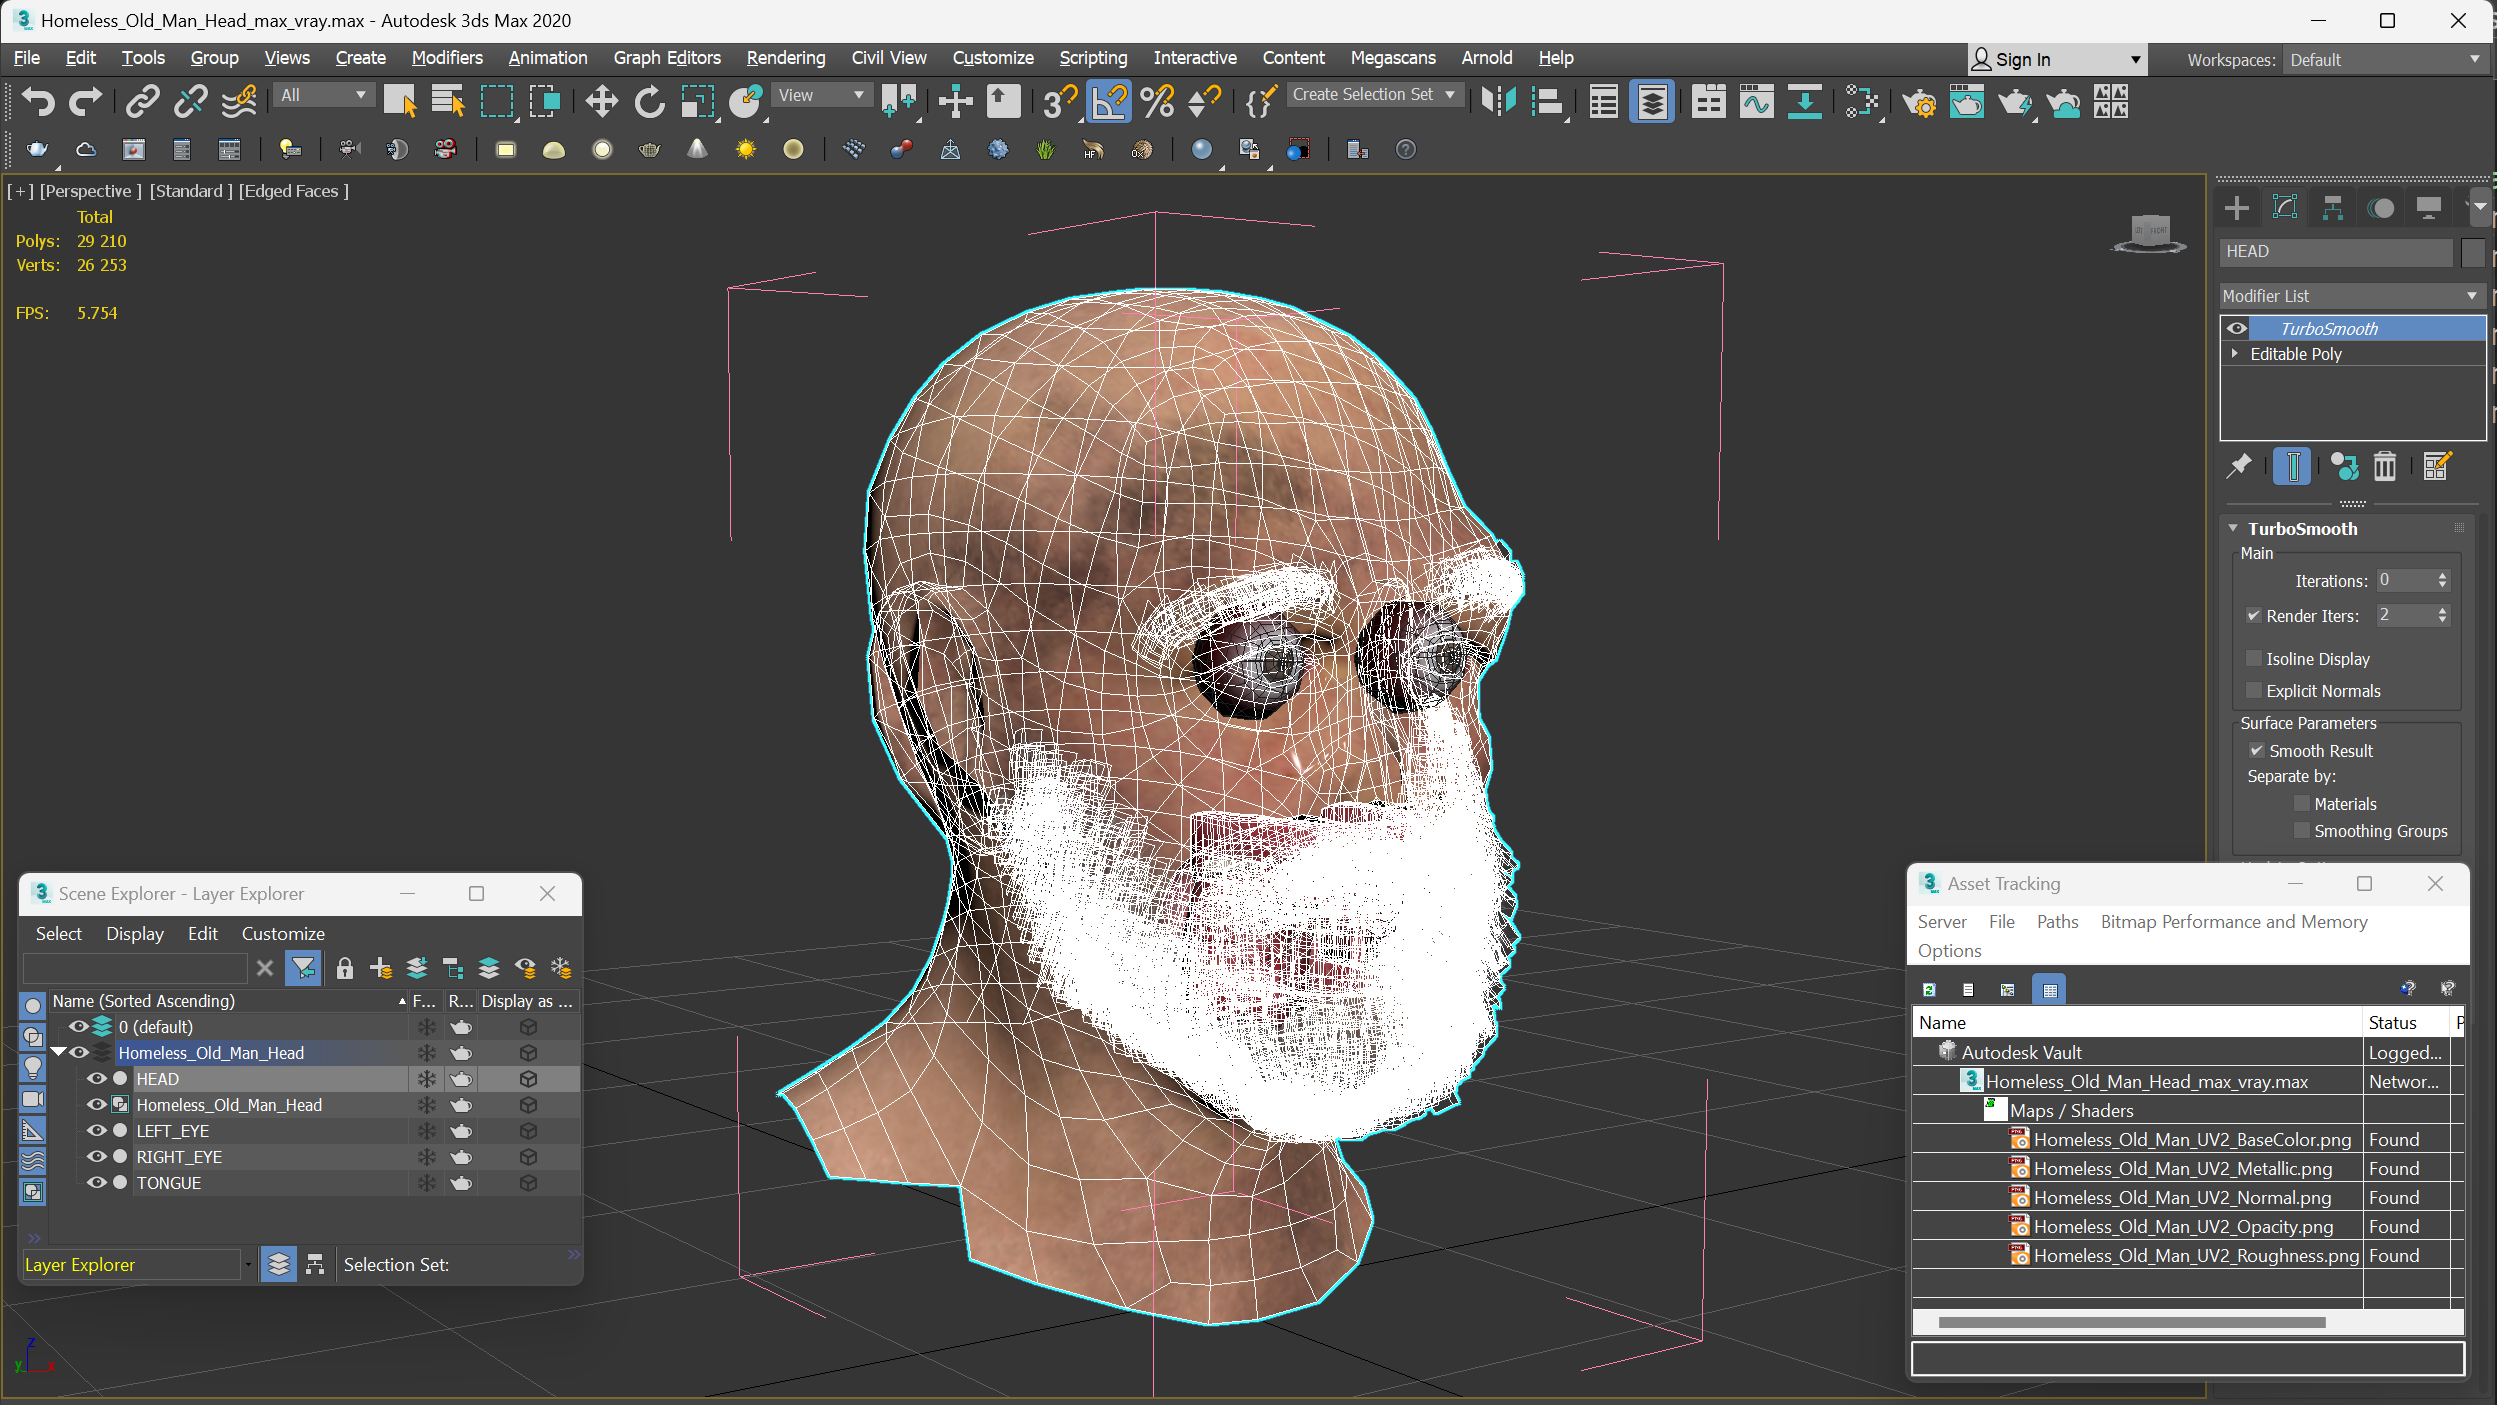Click the Undo arrow icon

[38, 101]
